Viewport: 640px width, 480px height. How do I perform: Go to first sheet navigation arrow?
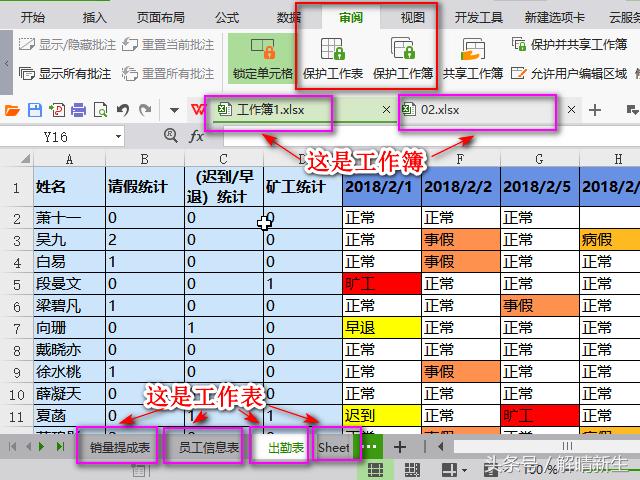(12, 447)
